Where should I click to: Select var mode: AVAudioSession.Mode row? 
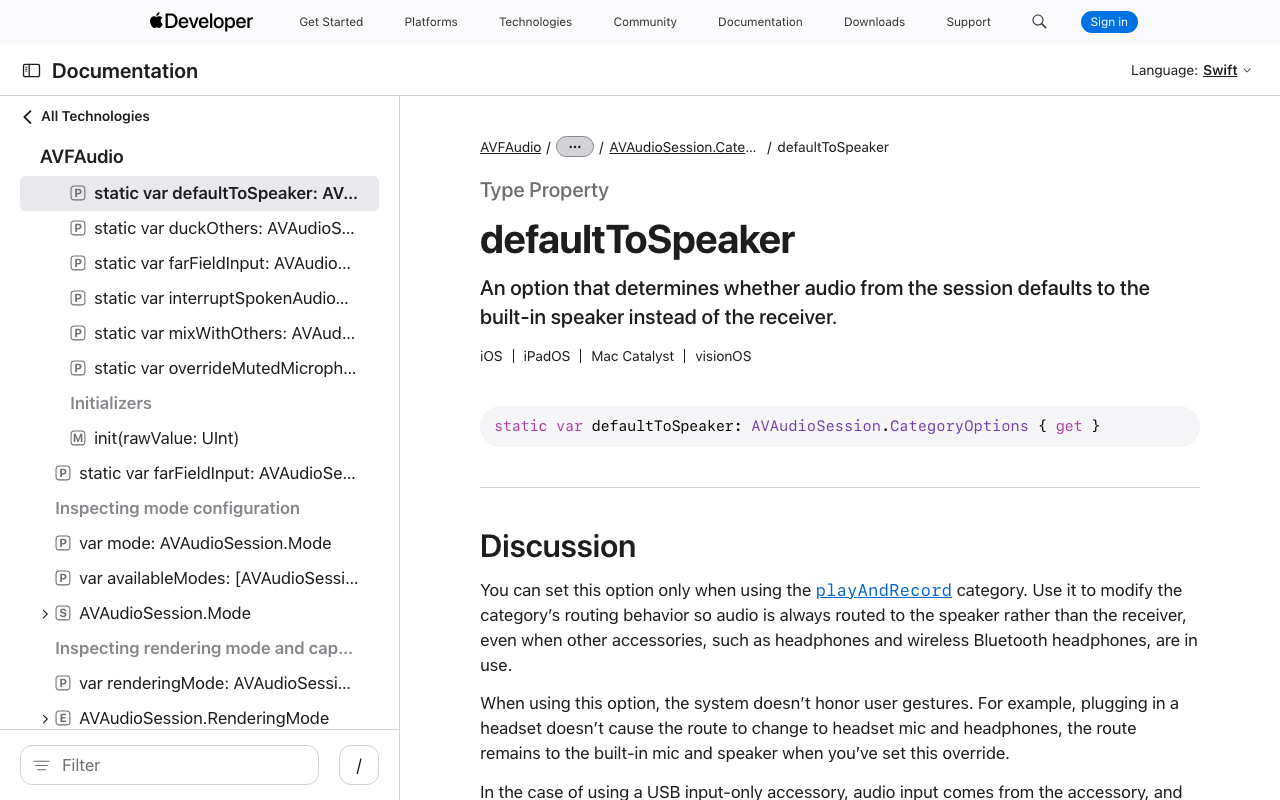coord(199,543)
